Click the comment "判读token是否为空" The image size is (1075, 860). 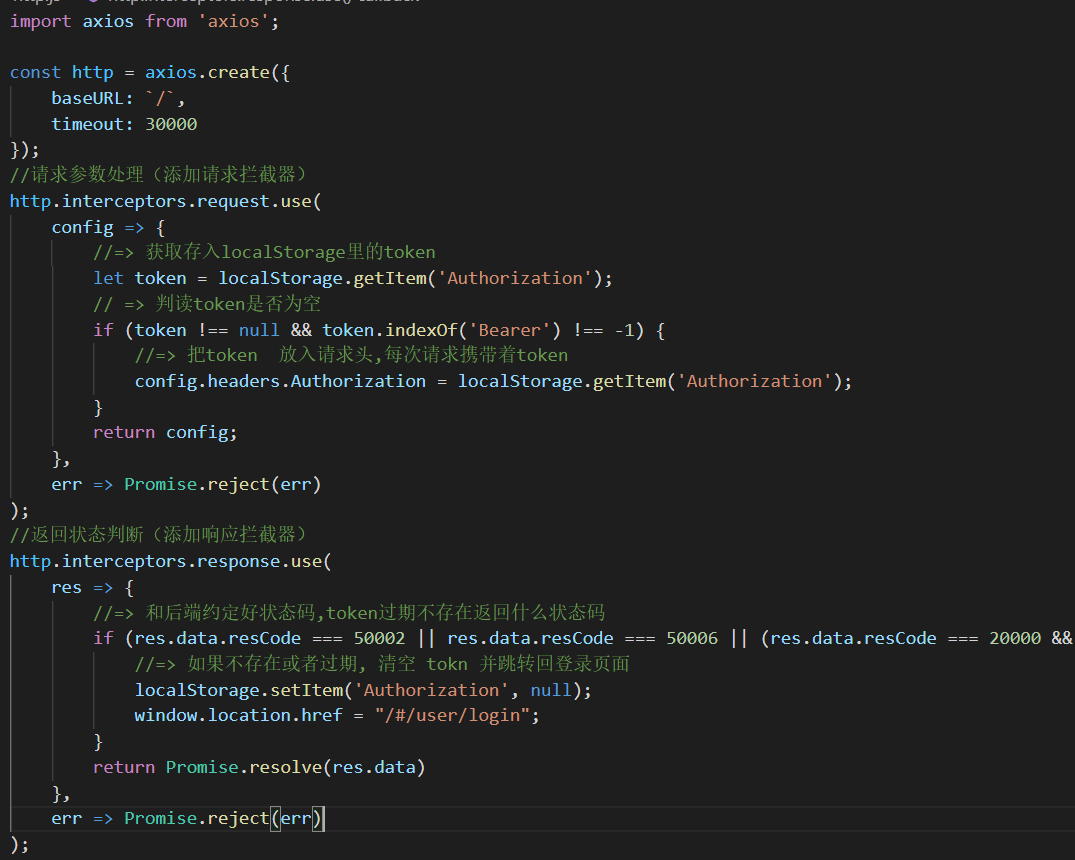pos(238,304)
